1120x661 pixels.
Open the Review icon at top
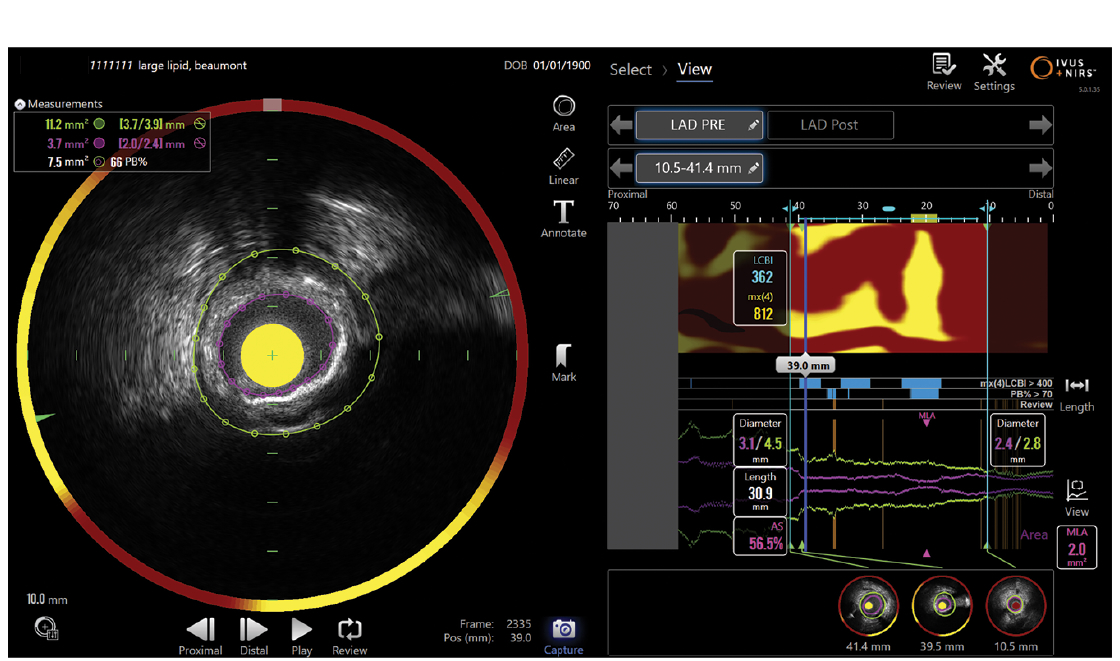[x=944, y=72]
